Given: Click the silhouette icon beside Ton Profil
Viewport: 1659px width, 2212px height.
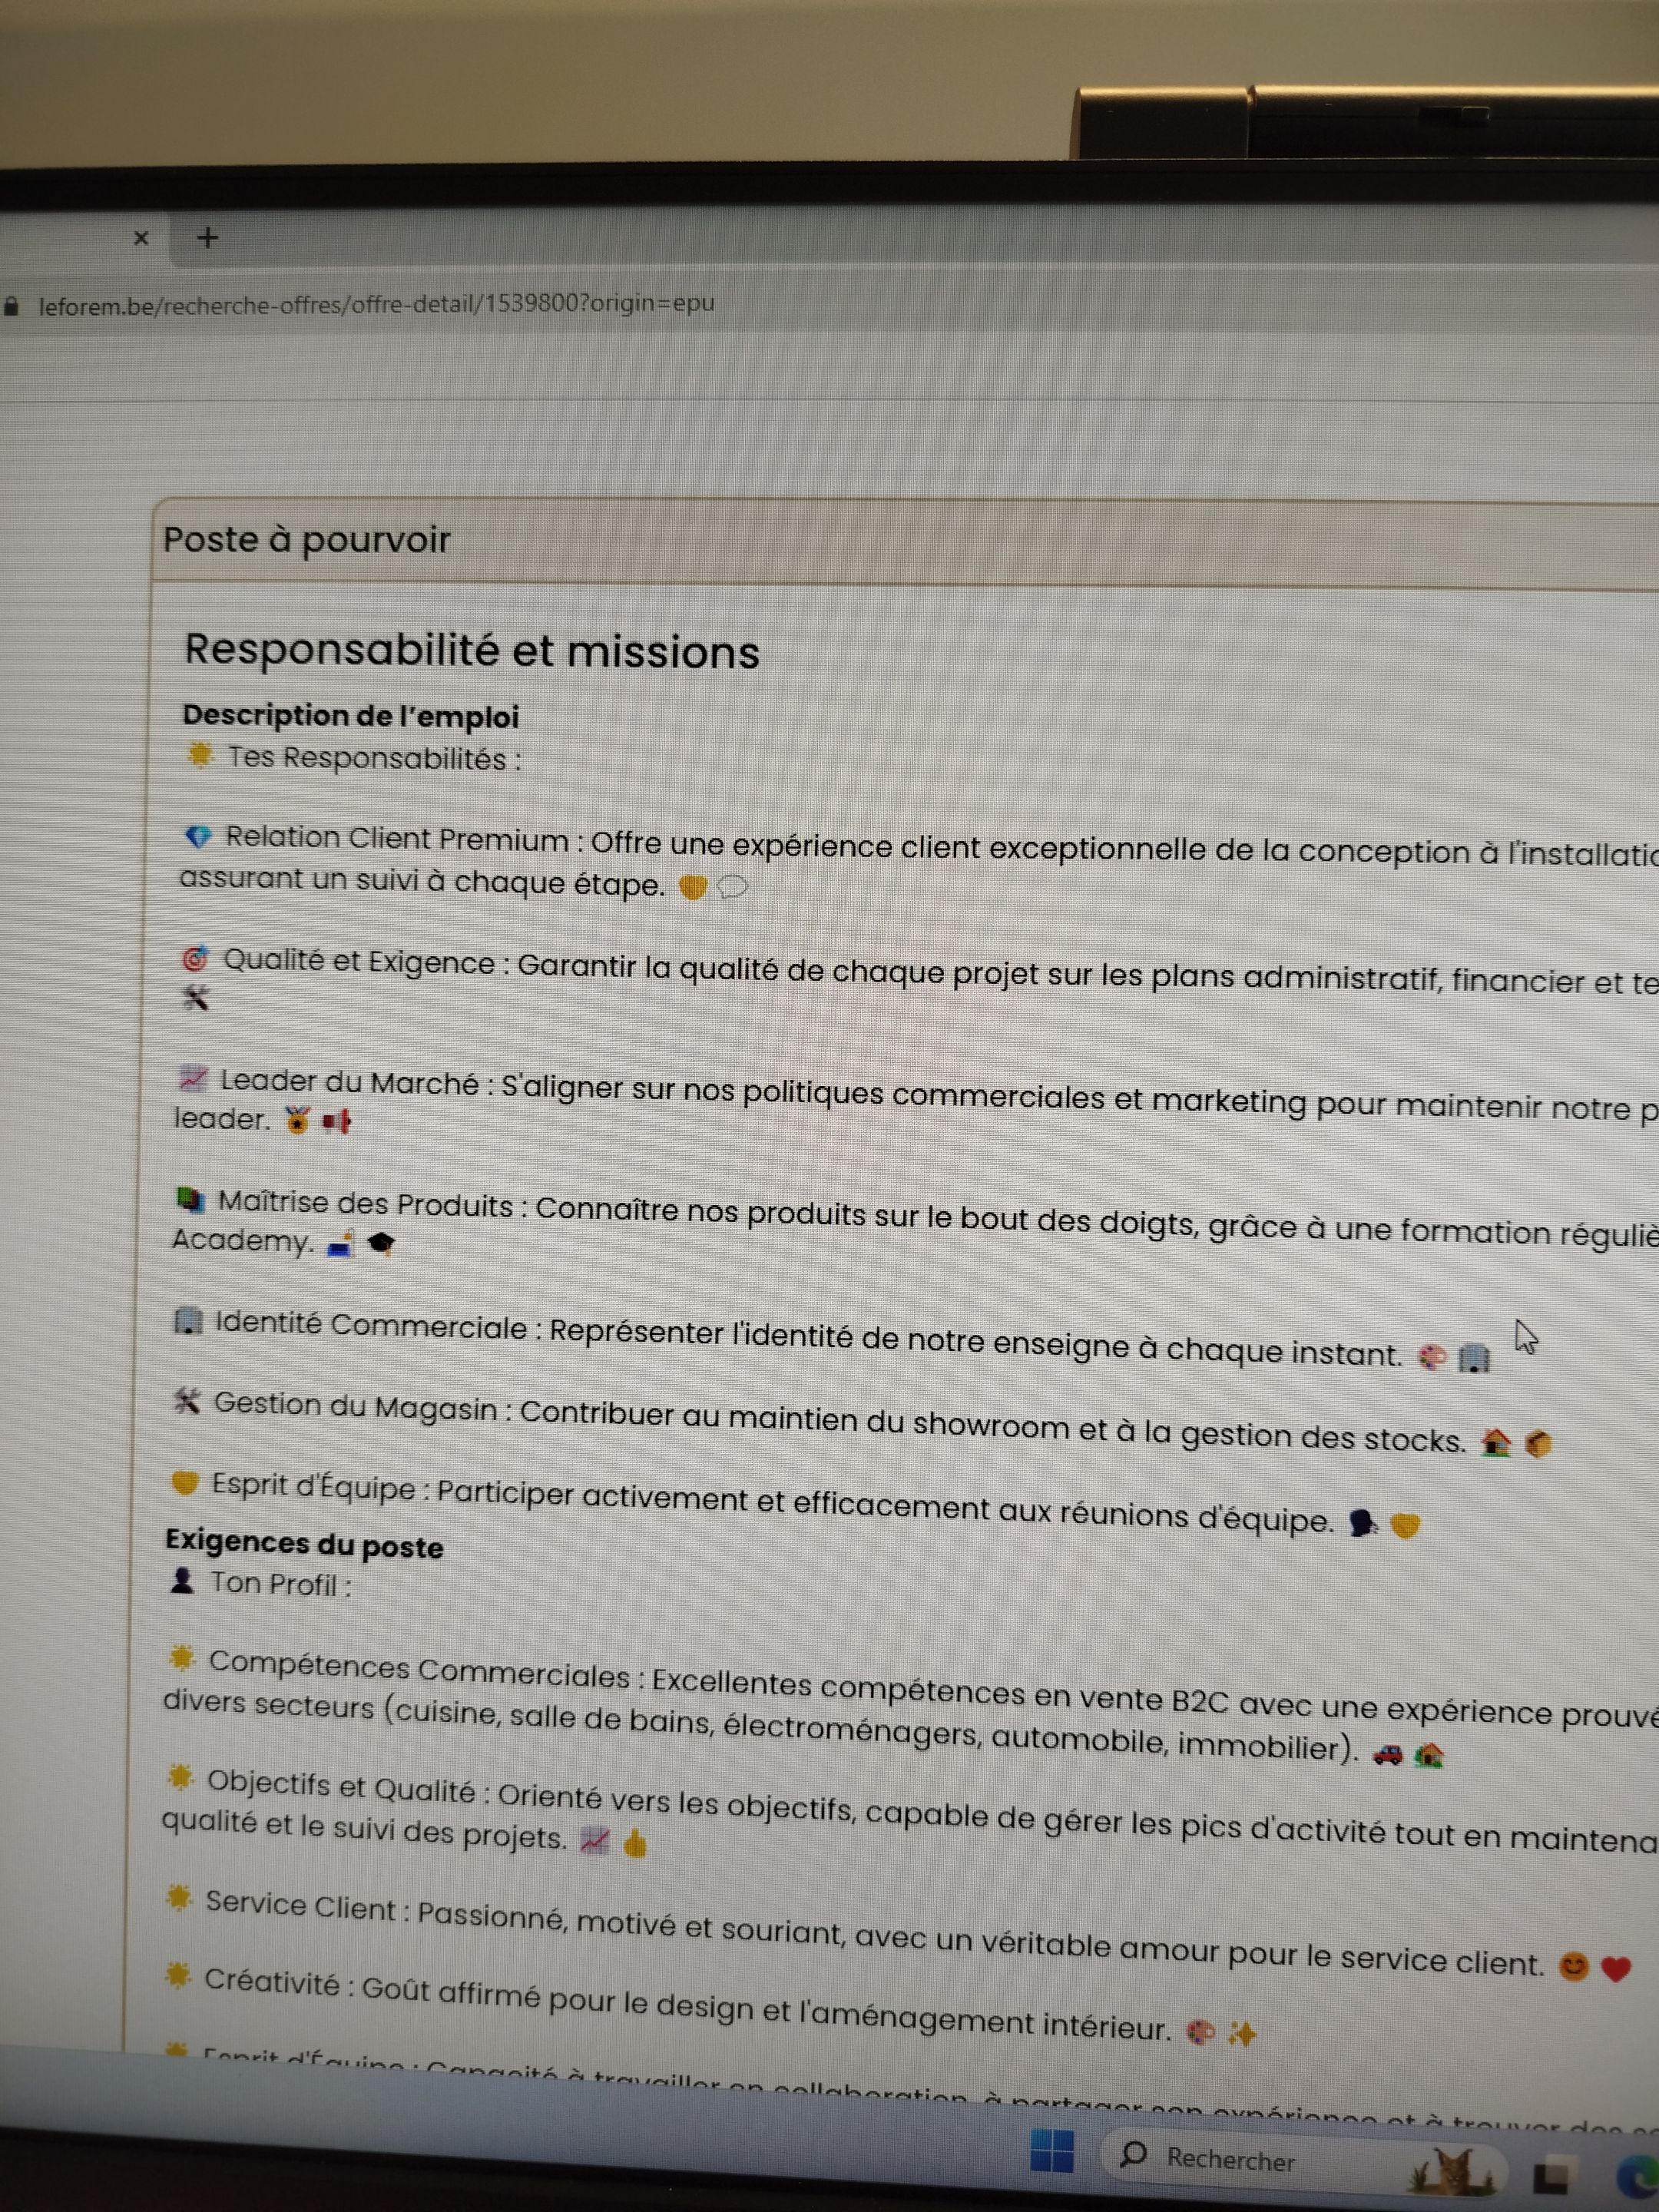Looking at the screenshot, I should (x=182, y=1581).
